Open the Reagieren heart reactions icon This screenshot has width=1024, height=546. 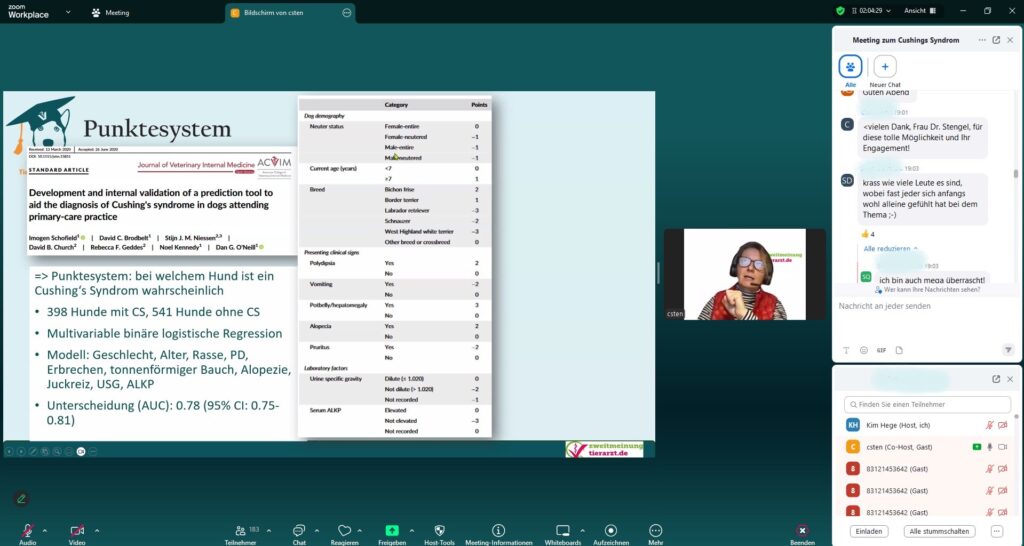[x=344, y=529]
